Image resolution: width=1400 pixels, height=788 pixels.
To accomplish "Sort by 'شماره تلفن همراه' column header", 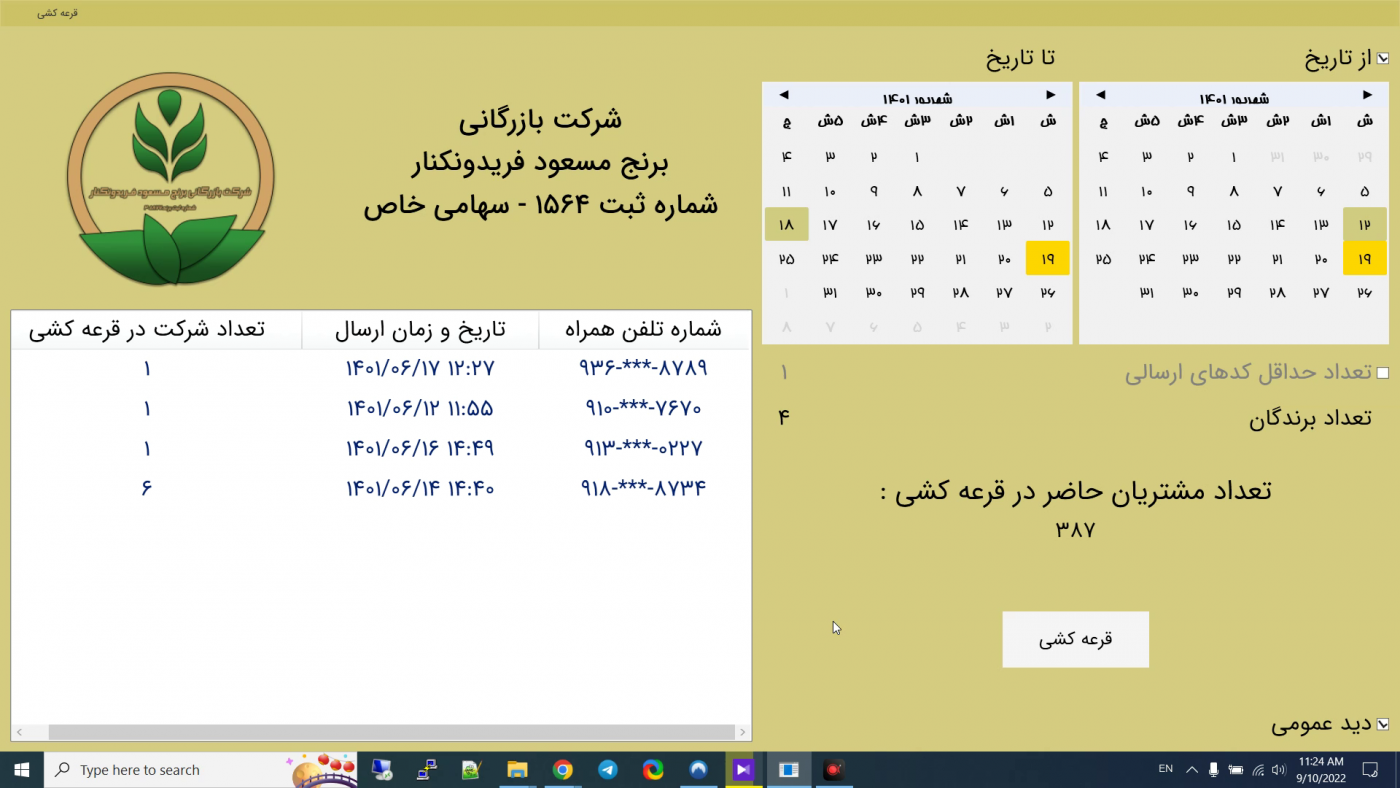I will pos(643,330).
